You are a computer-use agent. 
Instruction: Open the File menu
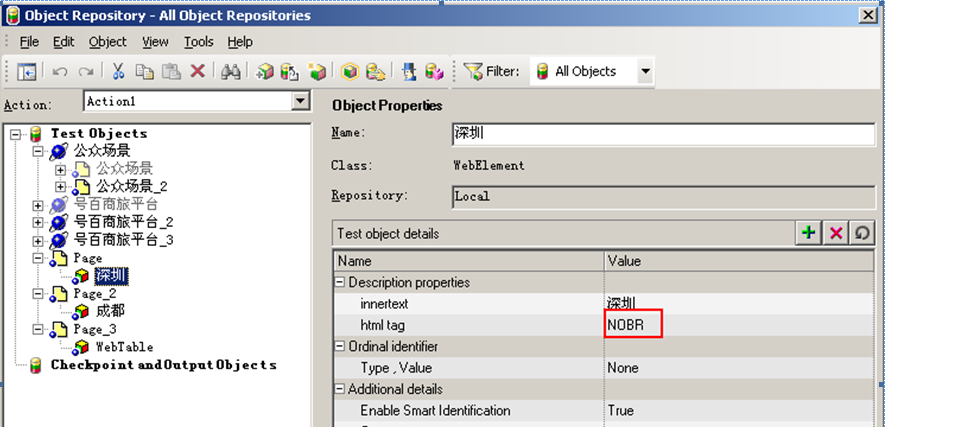pos(29,42)
